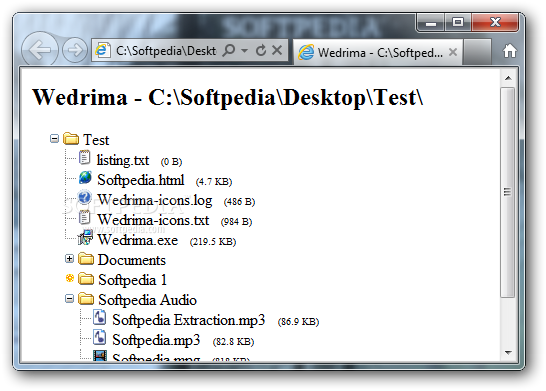Image resolution: width=546 pixels, height=391 pixels.
Task: Click the scrollbar down arrow
Action: [x=508, y=353]
